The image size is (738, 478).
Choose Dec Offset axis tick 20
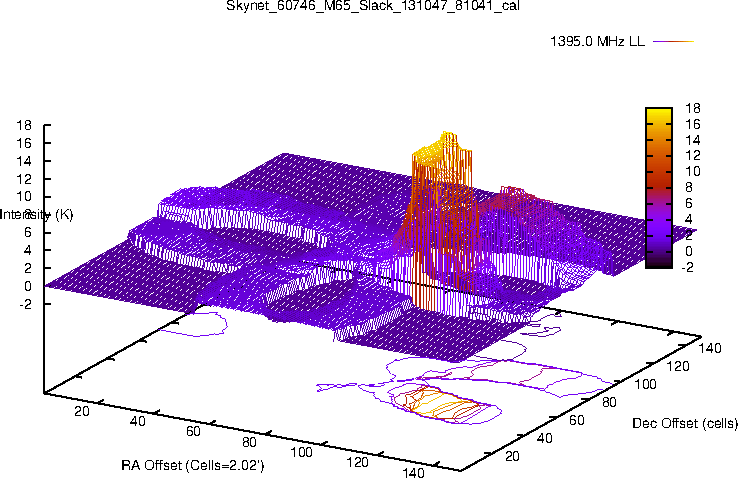pyautogui.click(x=512, y=456)
